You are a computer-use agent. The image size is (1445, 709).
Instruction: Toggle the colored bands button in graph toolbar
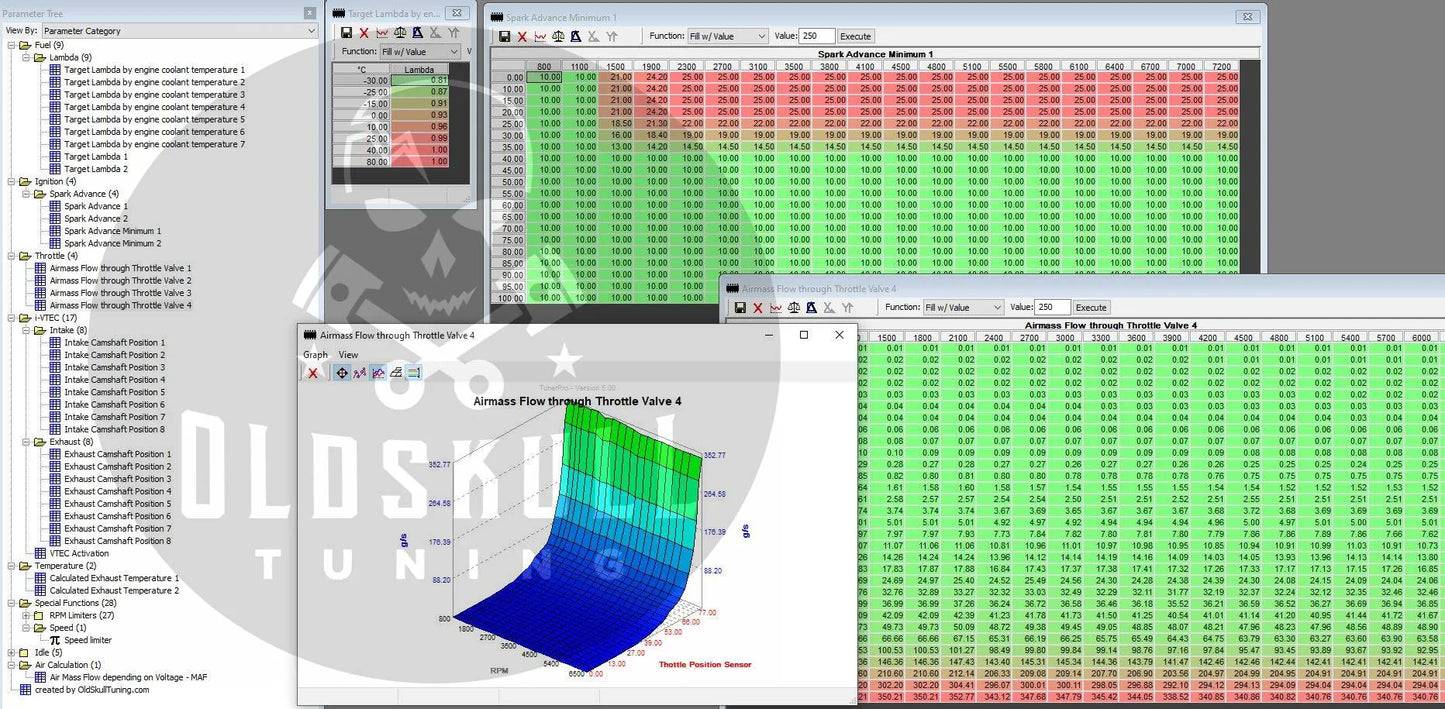[414, 373]
